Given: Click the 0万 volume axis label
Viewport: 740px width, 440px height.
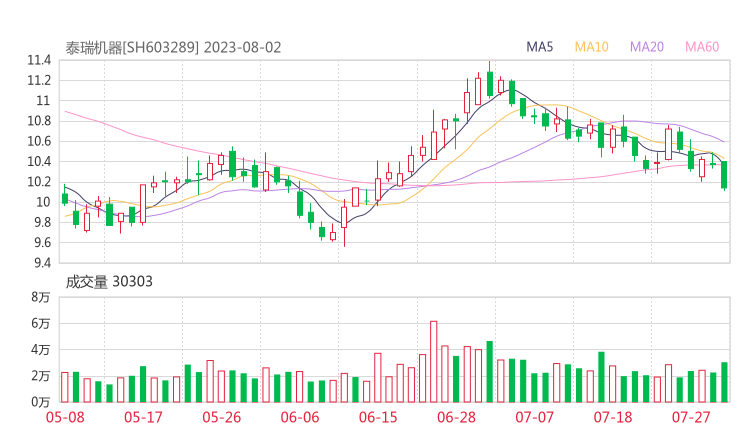Looking at the screenshot, I should [x=41, y=402].
